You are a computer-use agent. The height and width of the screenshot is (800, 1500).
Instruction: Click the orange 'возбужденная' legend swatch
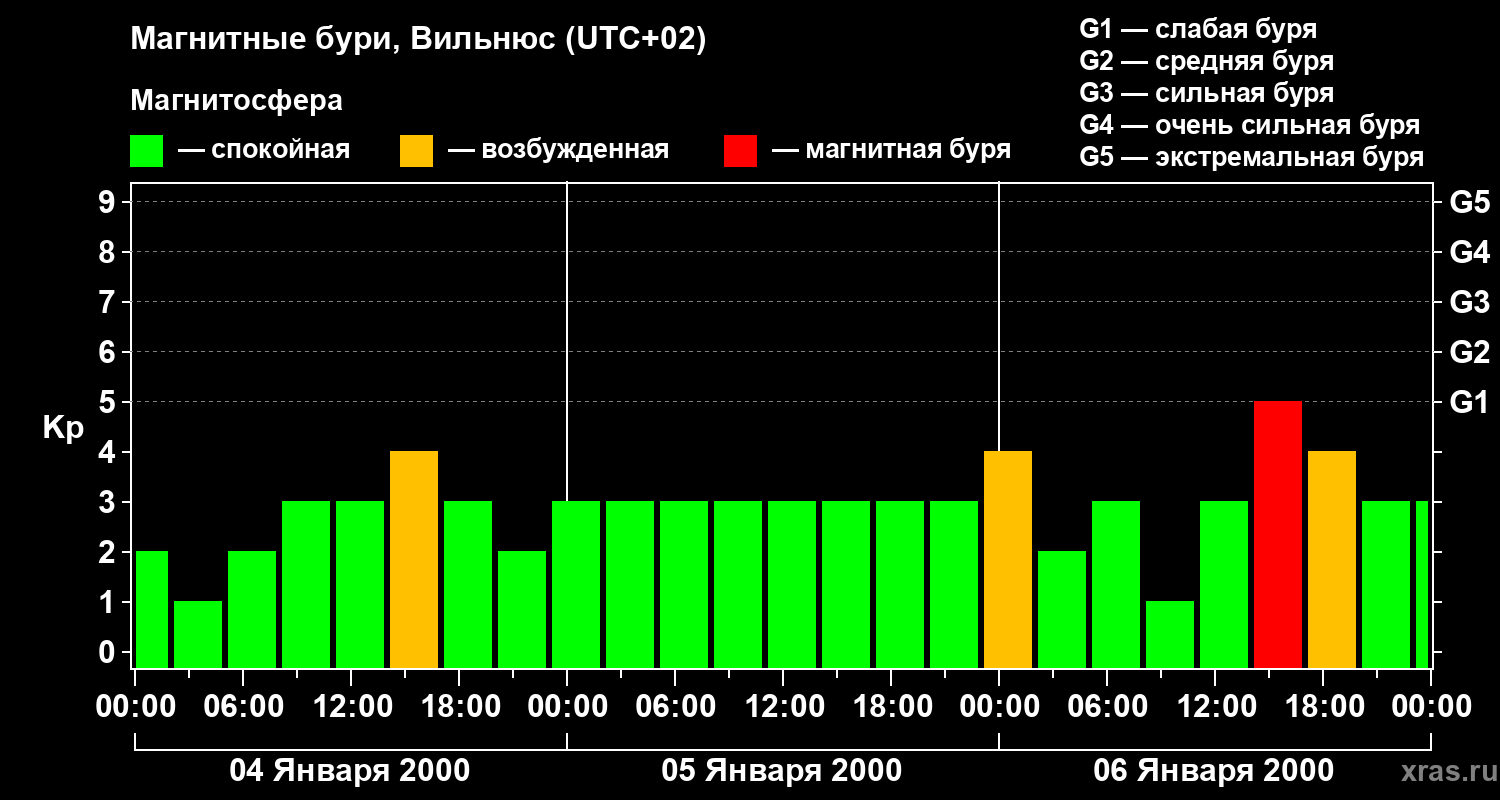tap(417, 151)
